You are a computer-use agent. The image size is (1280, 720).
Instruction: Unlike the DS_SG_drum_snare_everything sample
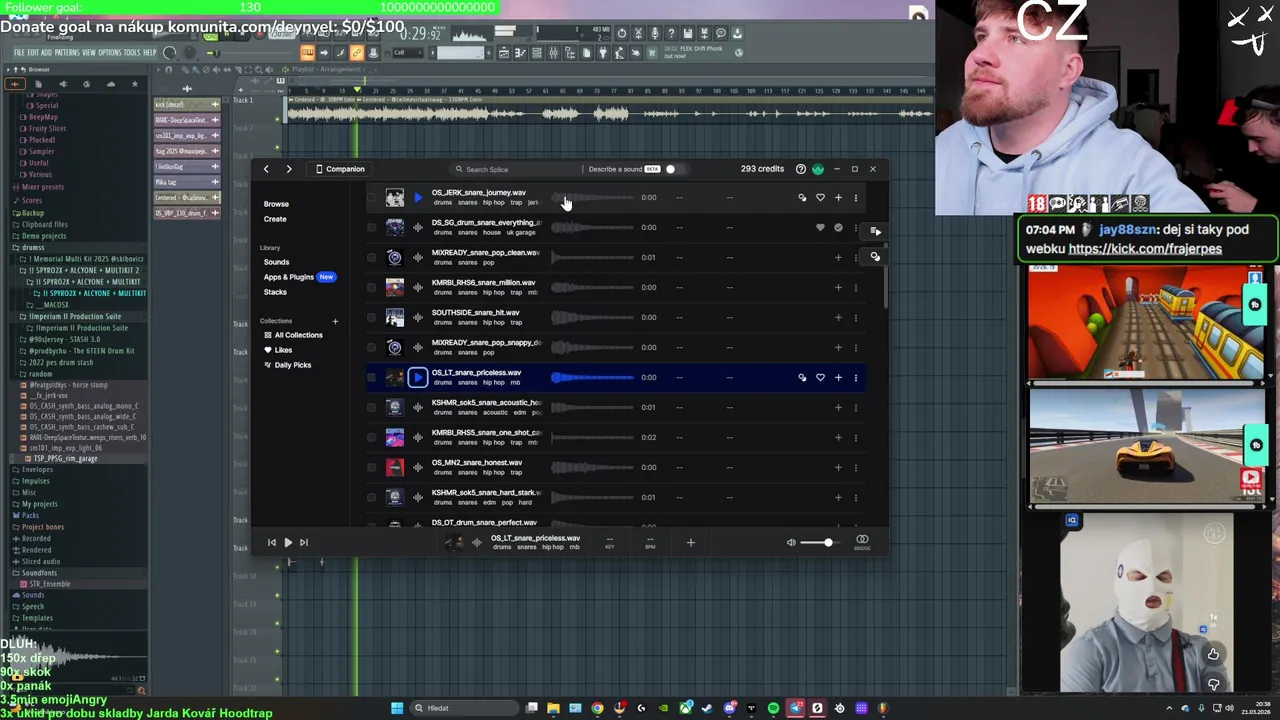[x=820, y=227]
